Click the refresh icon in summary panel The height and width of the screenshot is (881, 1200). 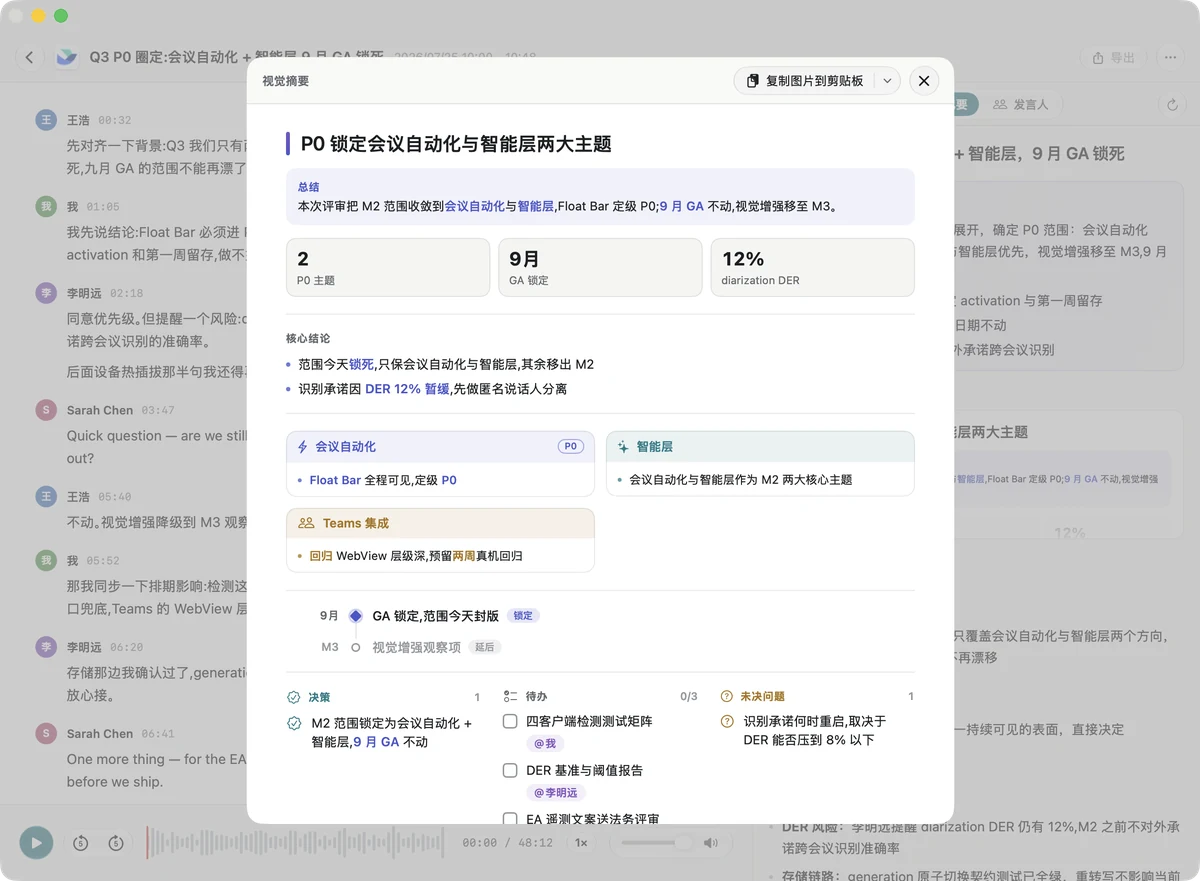(x=1172, y=104)
